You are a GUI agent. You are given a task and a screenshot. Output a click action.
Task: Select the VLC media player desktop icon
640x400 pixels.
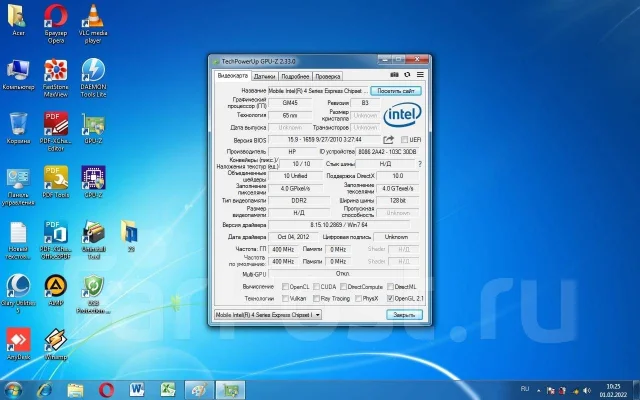click(93, 23)
